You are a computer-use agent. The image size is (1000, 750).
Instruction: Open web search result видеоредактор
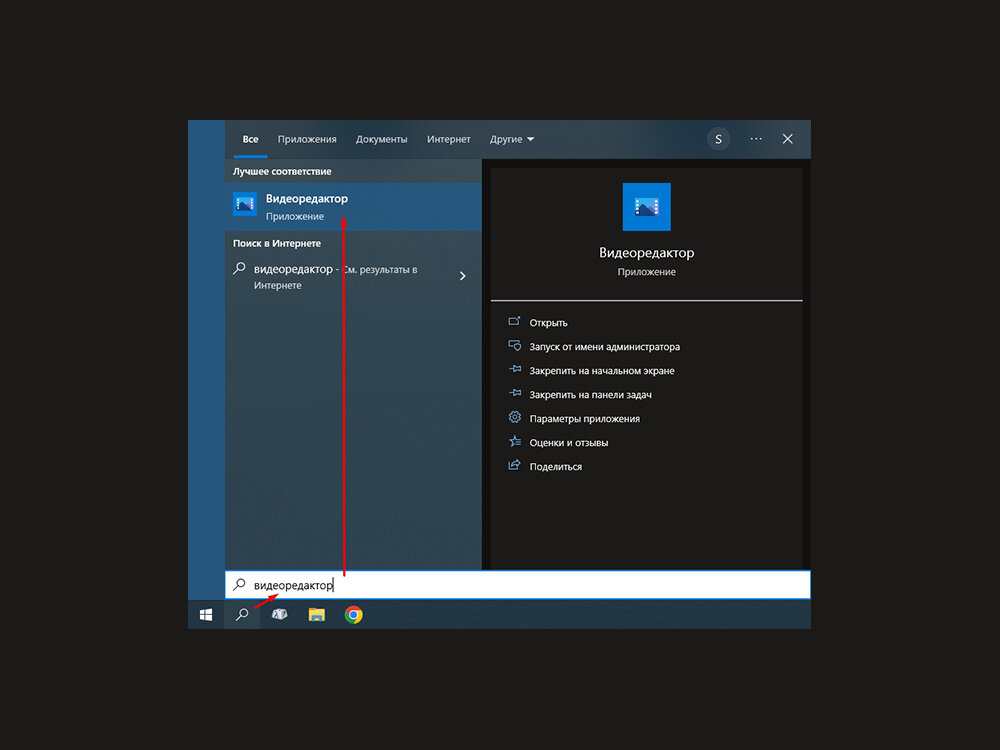(353, 277)
